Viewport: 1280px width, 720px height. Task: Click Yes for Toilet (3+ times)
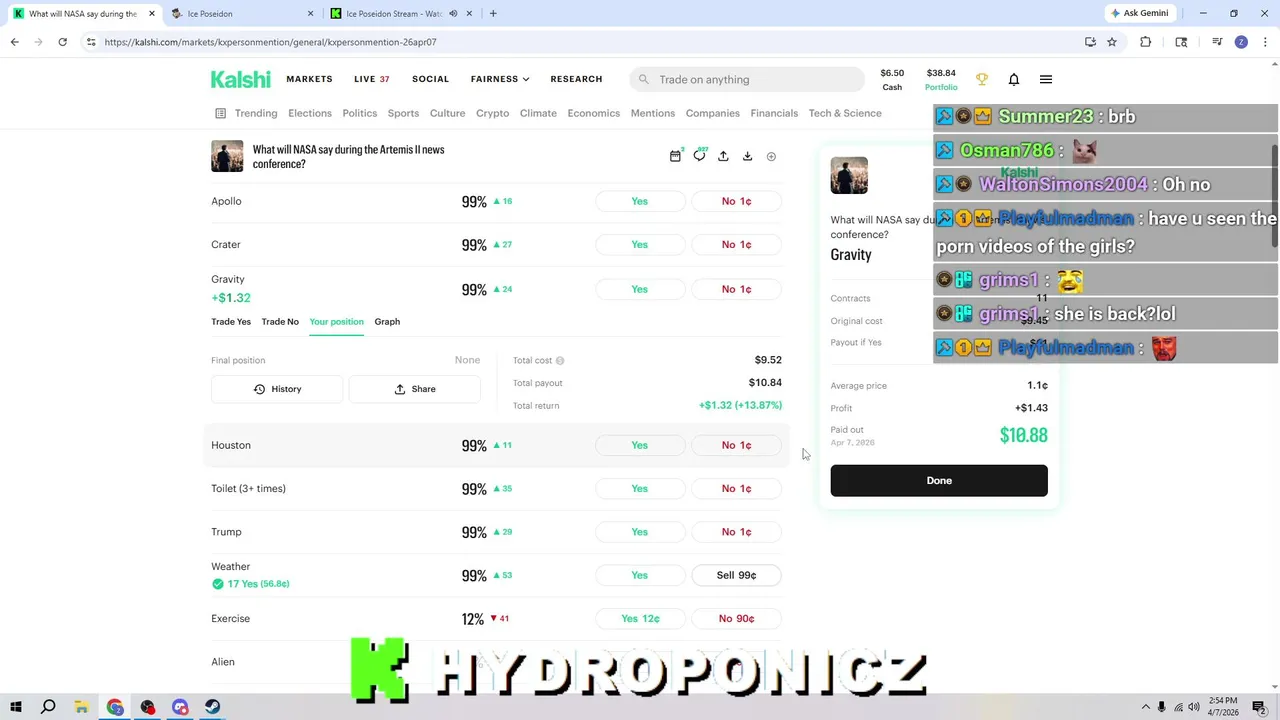point(640,488)
